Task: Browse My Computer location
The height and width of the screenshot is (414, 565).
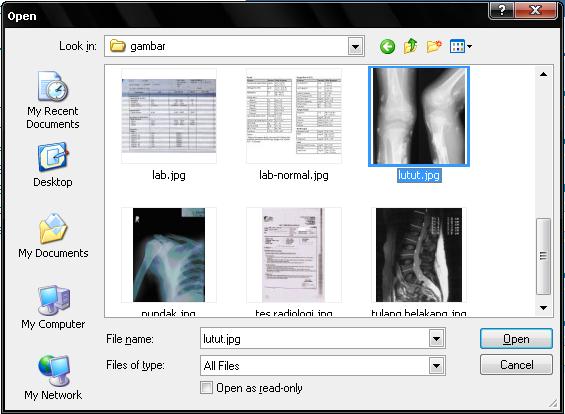Action: 53,307
